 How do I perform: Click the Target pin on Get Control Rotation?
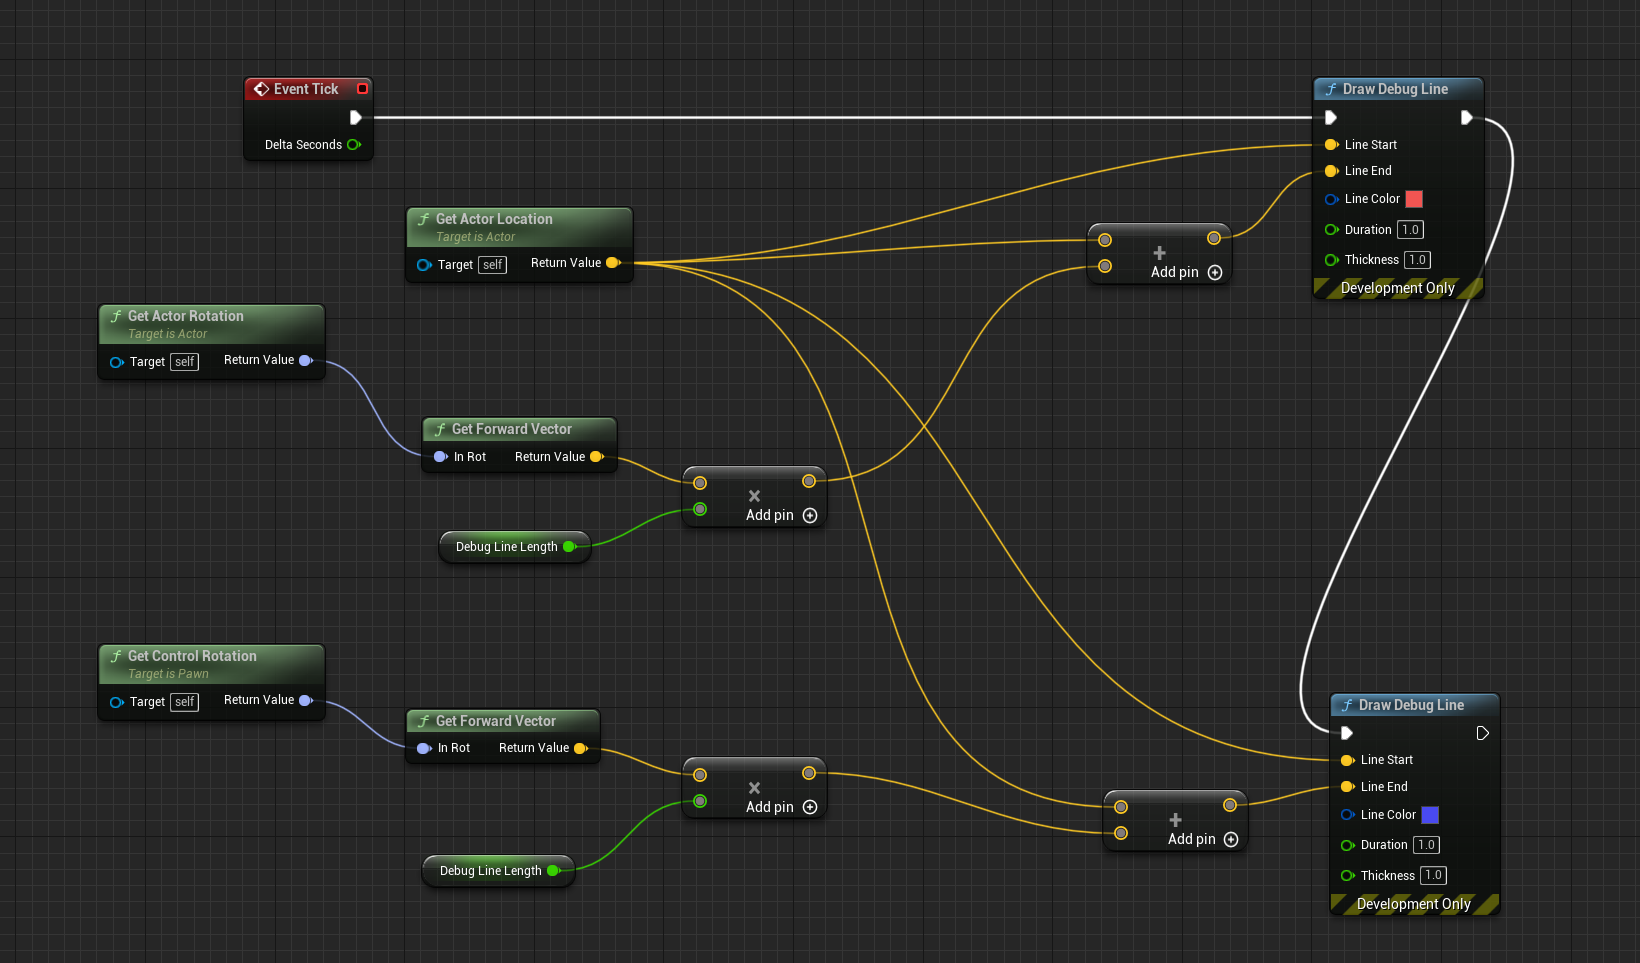(117, 702)
